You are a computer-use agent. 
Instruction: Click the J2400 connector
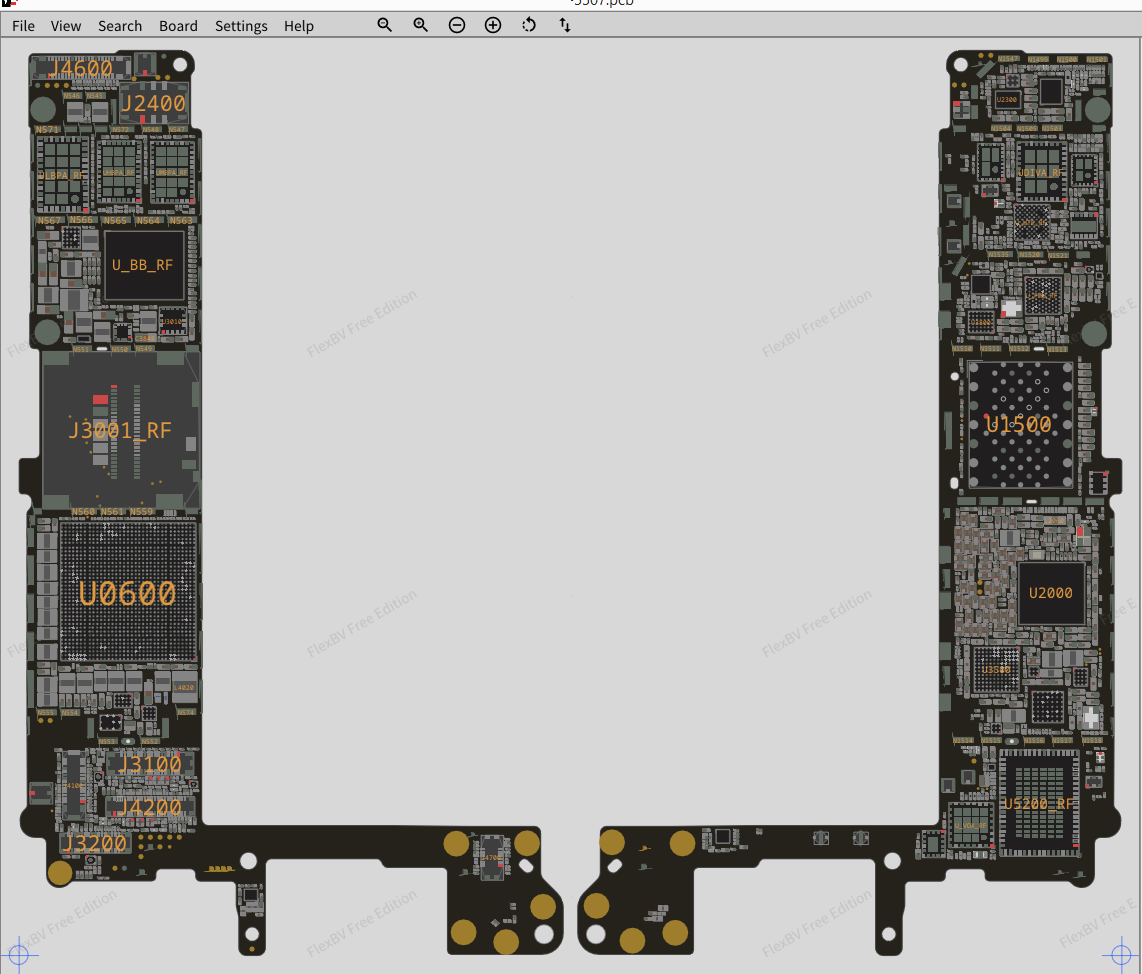coord(153,103)
